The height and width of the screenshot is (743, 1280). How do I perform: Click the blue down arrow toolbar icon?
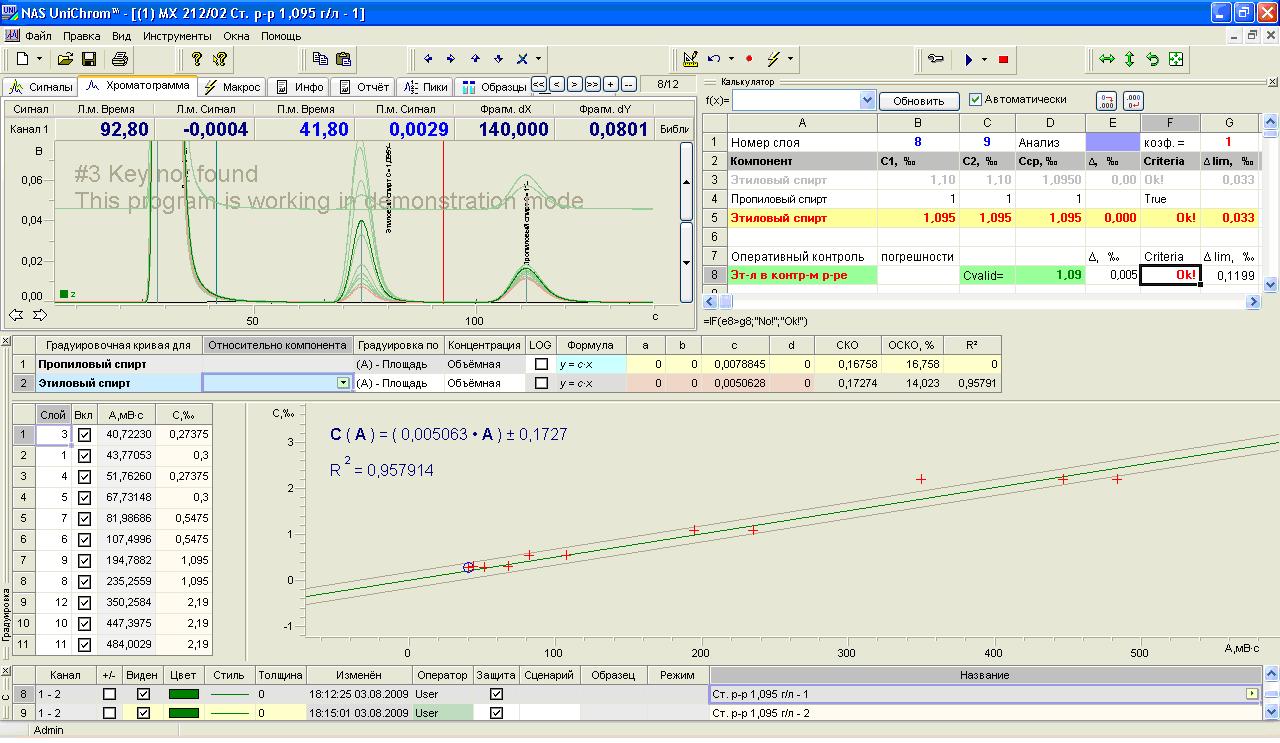(x=497, y=59)
